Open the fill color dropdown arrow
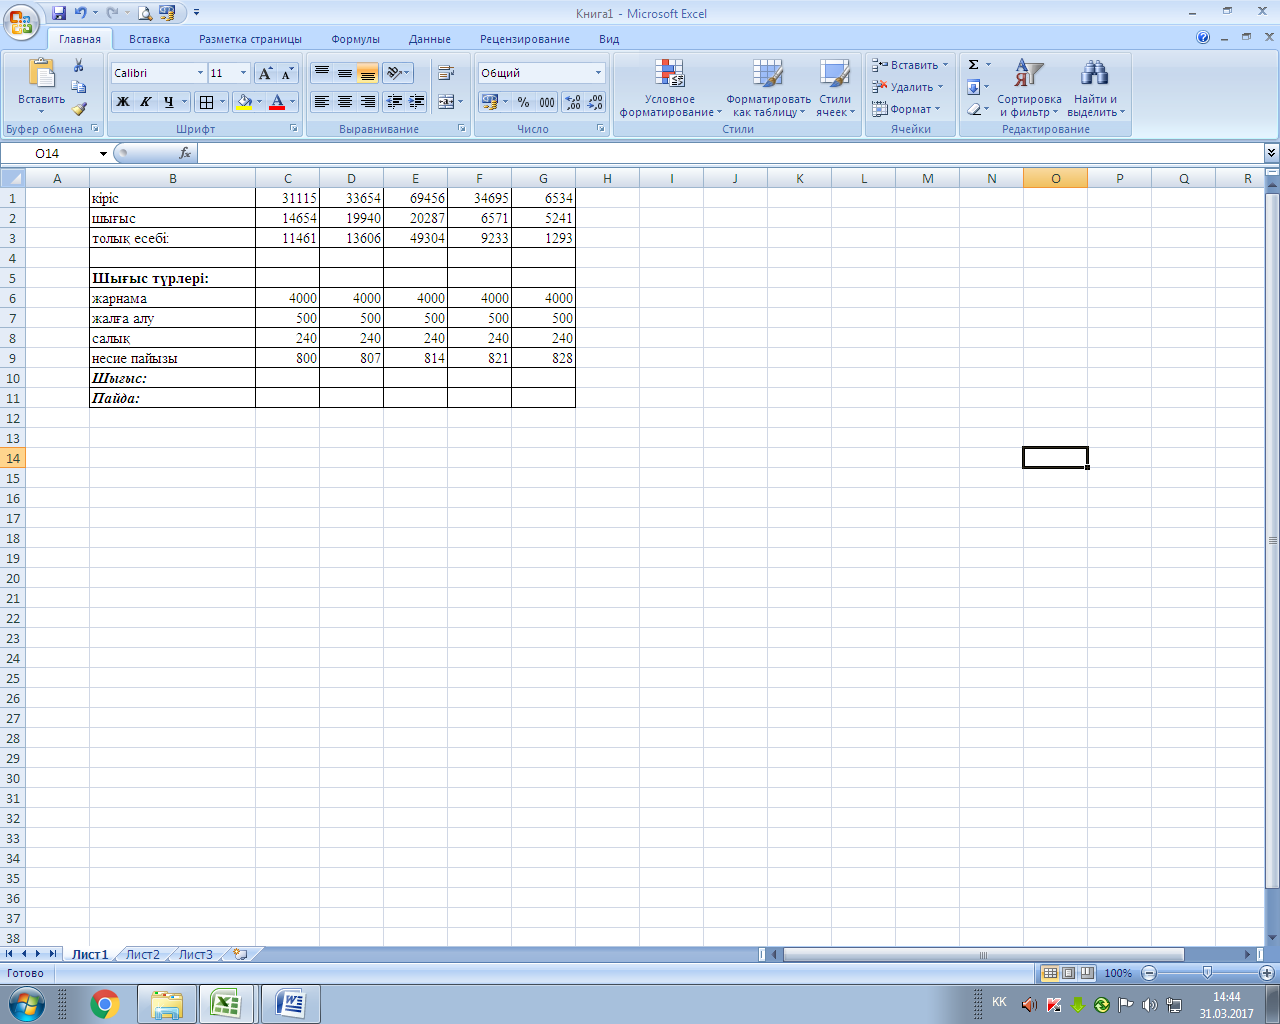This screenshot has width=1280, height=1024. click(x=259, y=102)
